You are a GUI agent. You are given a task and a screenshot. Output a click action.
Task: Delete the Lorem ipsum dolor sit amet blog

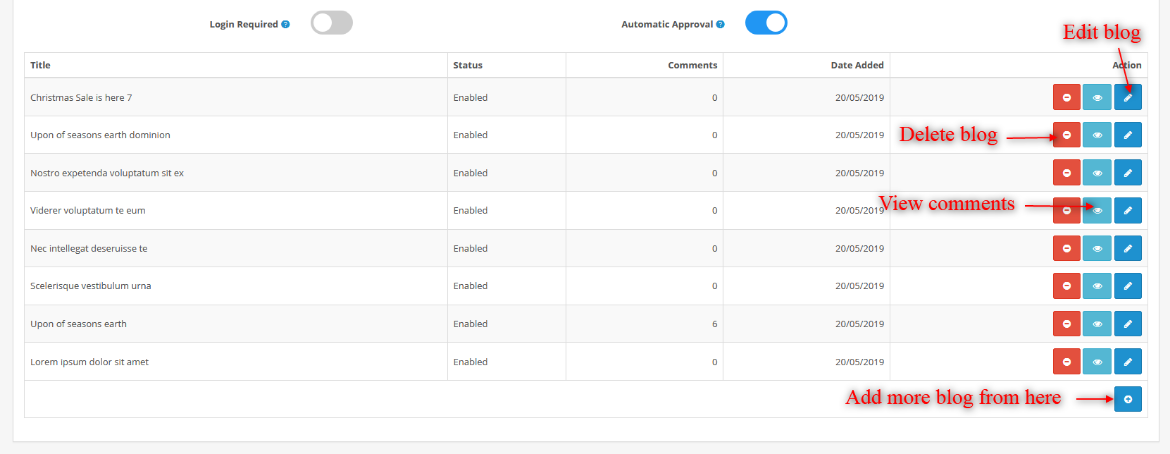(x=1067, y=361)
